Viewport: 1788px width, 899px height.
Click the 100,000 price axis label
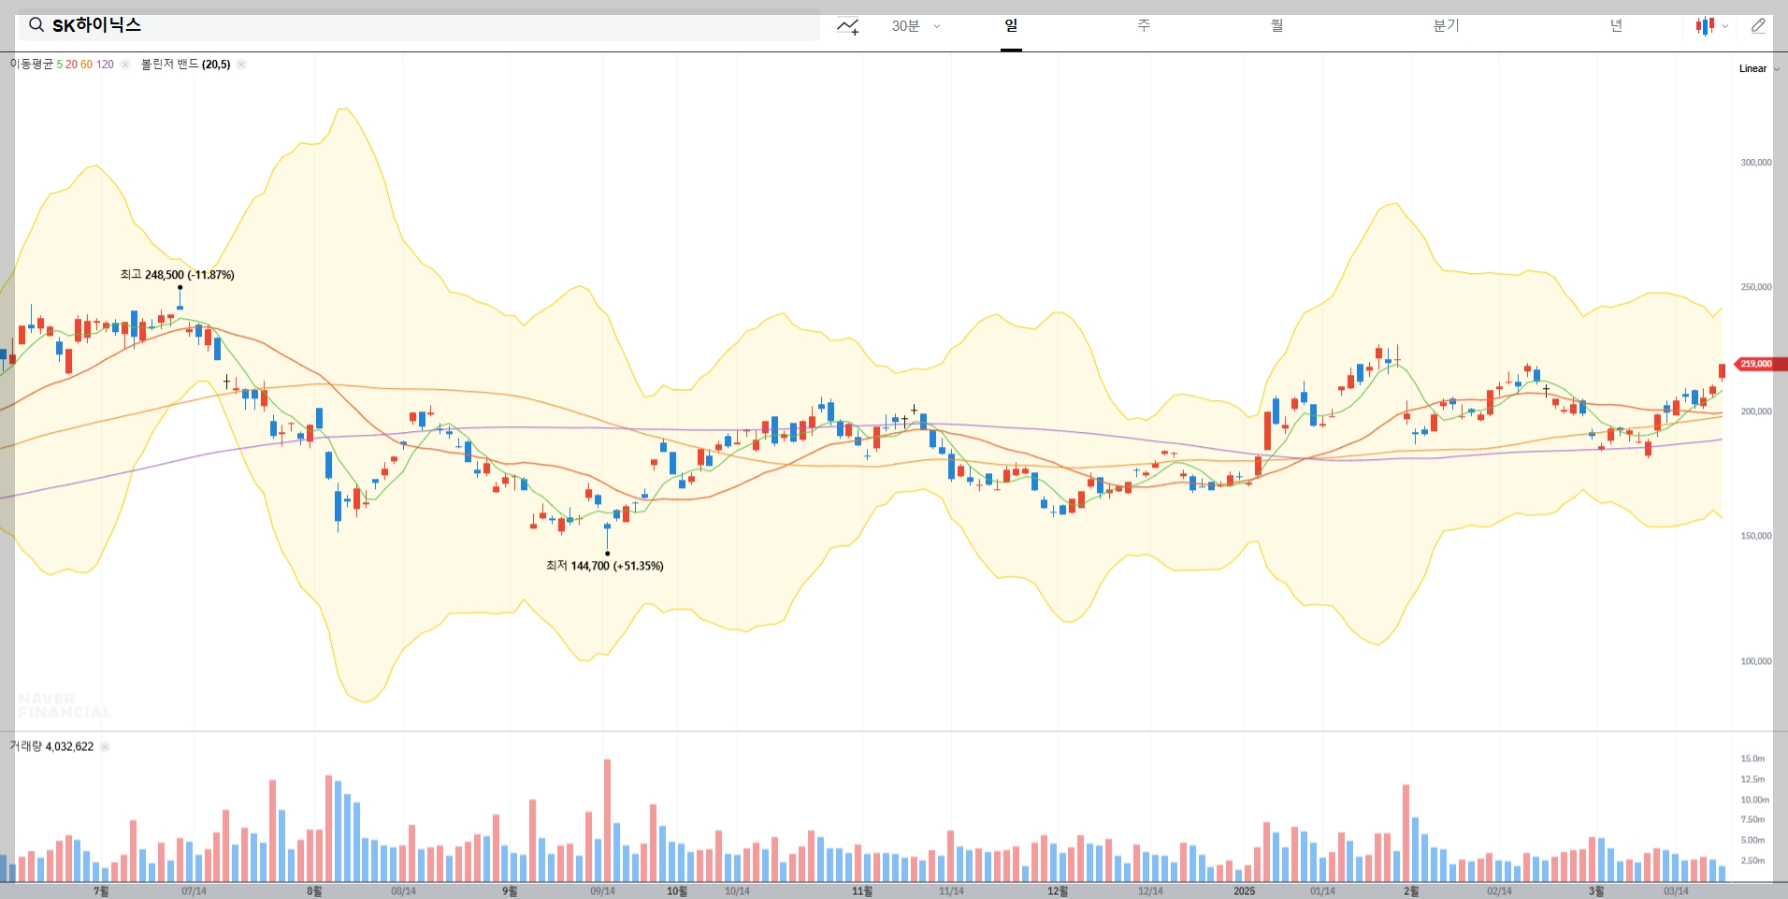pyautogui.click(x=1756, y=661)
